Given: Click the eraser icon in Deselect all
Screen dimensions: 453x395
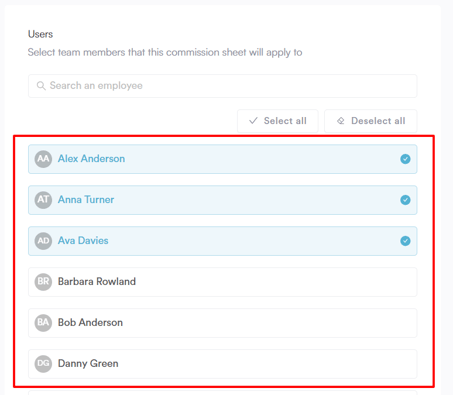Looking at the screenshot, I should click(341, 121).
